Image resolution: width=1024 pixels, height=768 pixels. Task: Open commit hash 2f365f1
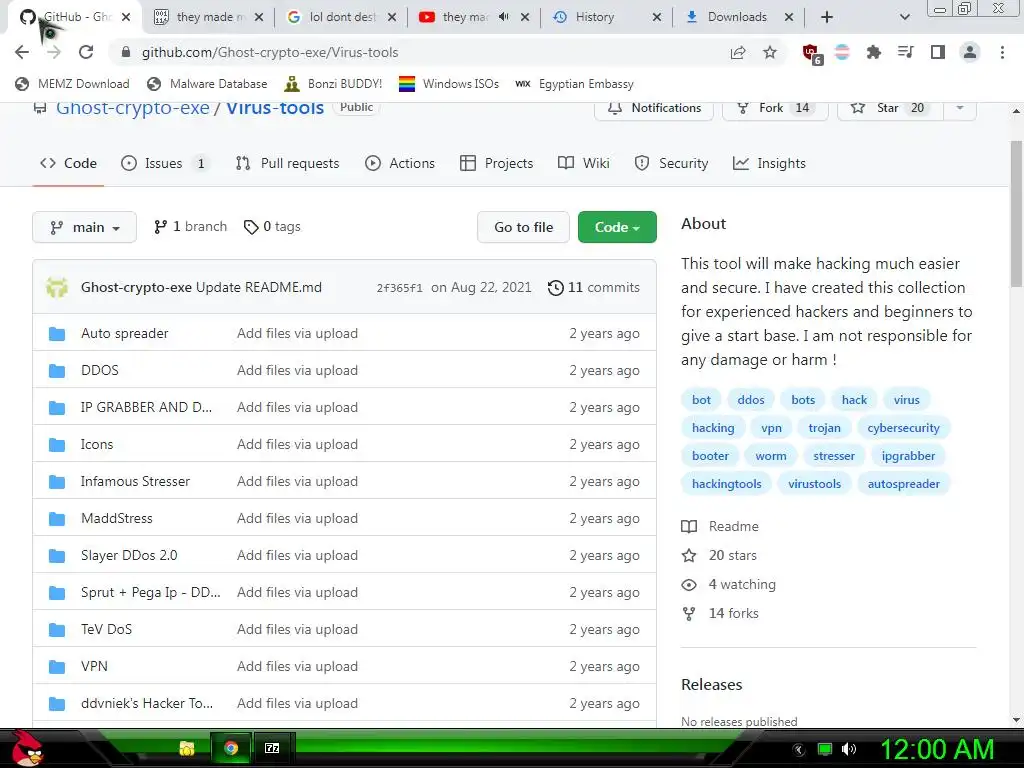pyautogui.click(x=399, y=288)
